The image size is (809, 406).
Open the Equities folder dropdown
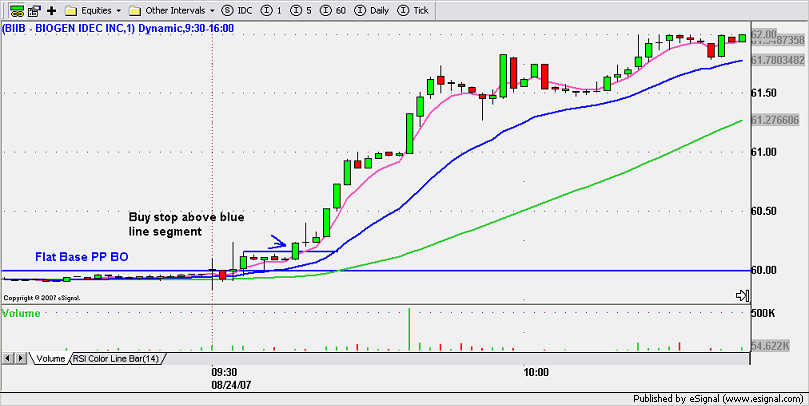click(93, 10)
